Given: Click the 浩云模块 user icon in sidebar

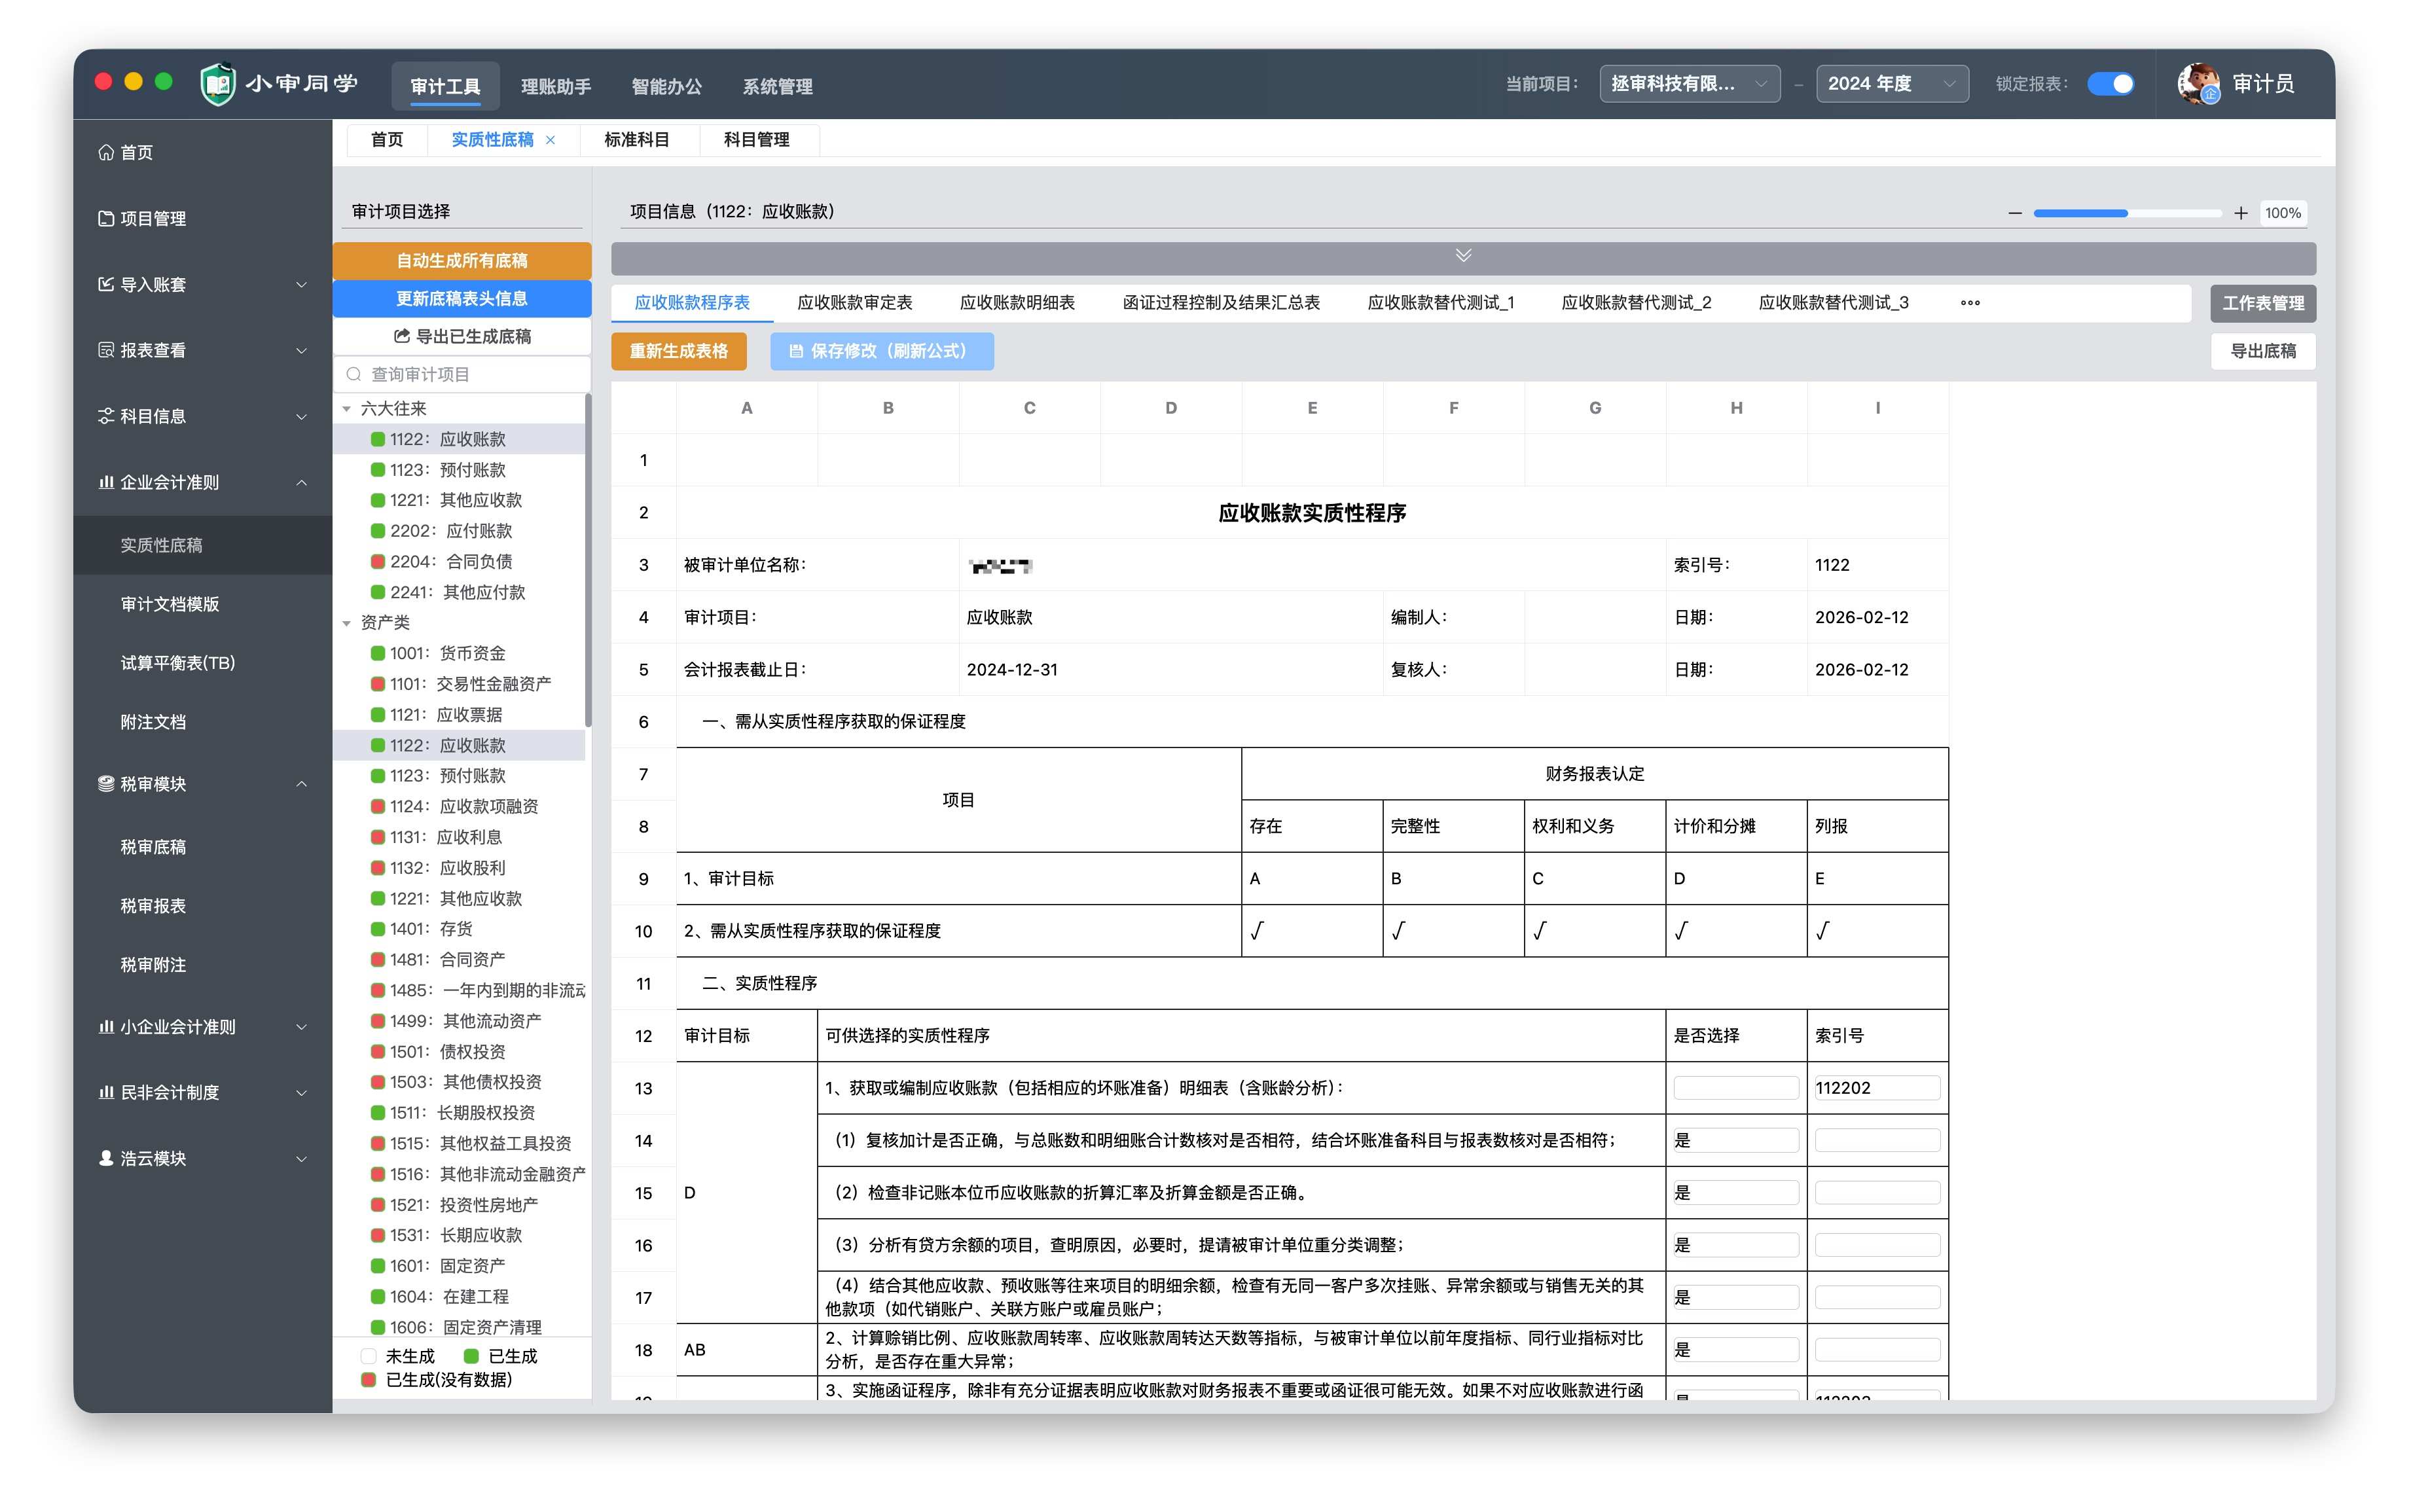Looking at the screenshot, I should [x=106, y=1158].
